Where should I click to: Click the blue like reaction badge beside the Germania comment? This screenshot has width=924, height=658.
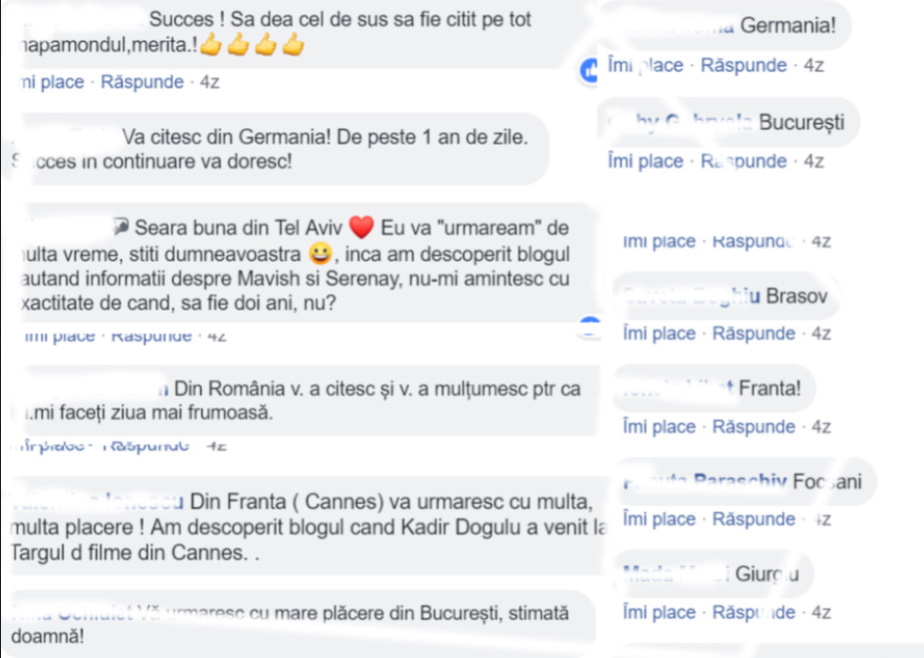coord(592,70)
